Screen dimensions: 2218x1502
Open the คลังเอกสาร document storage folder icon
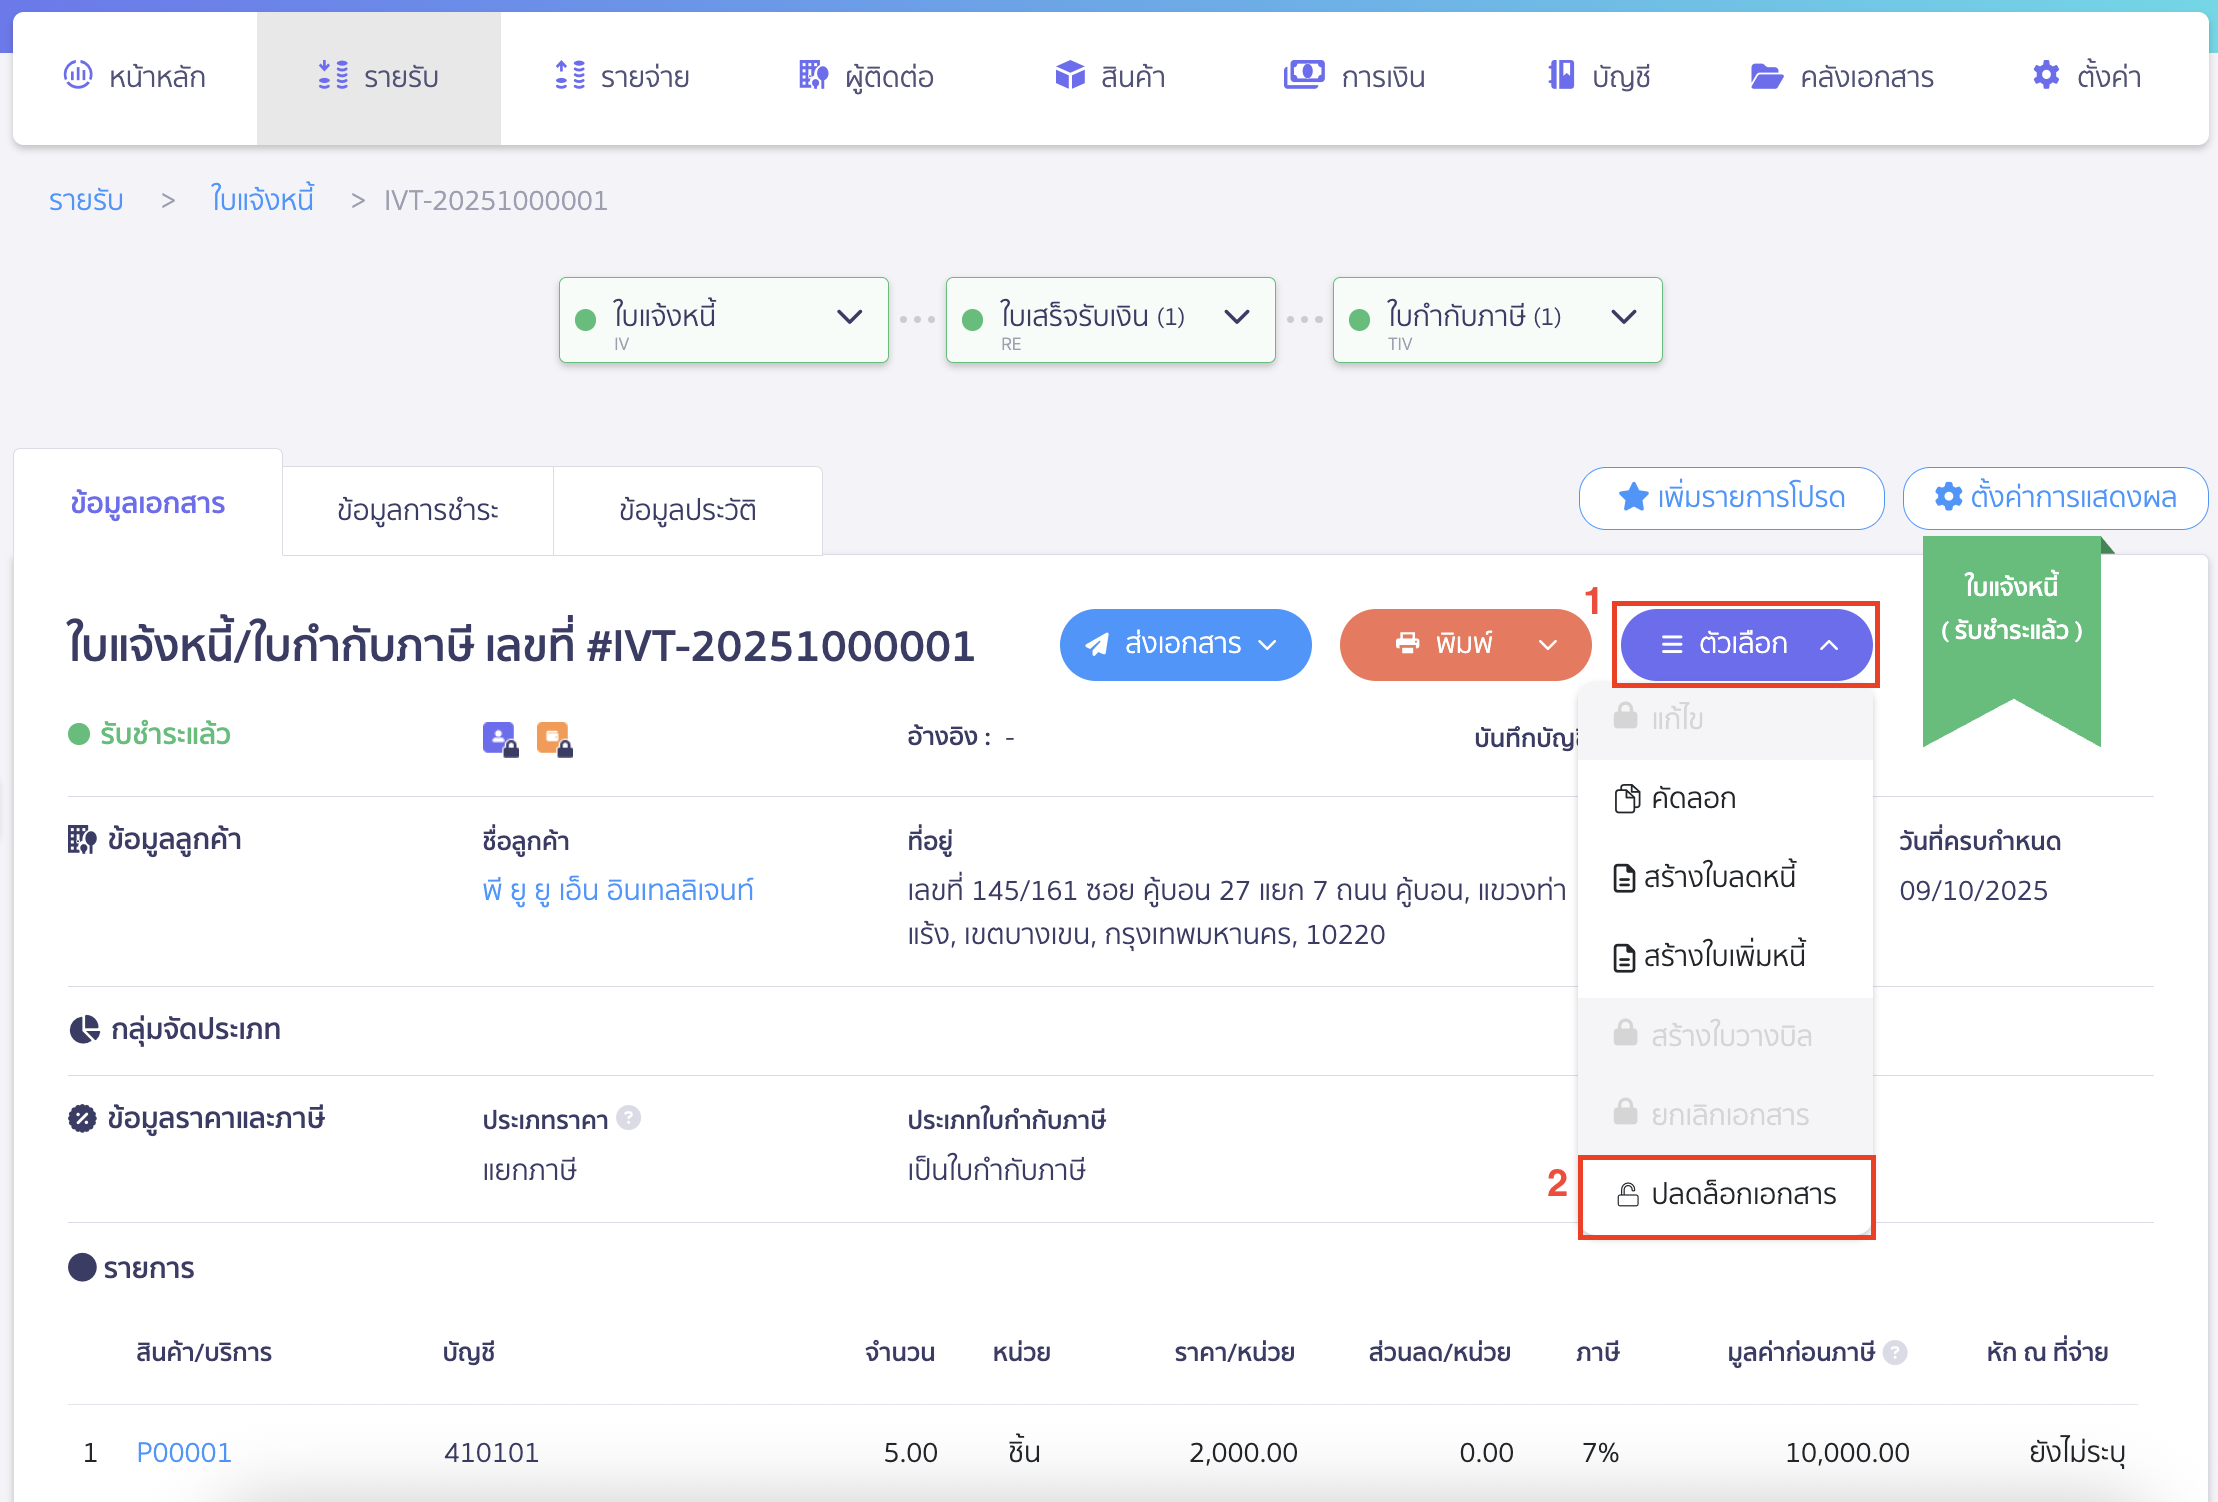click(x=1769, y=75)
